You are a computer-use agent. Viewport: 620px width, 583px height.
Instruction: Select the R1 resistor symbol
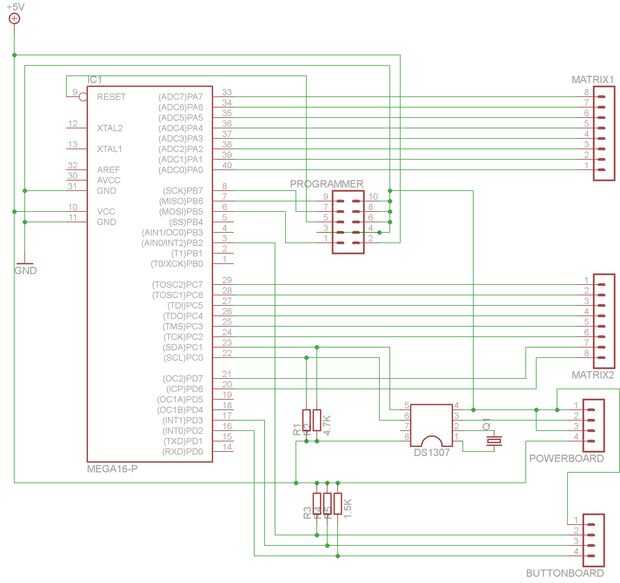306,420
